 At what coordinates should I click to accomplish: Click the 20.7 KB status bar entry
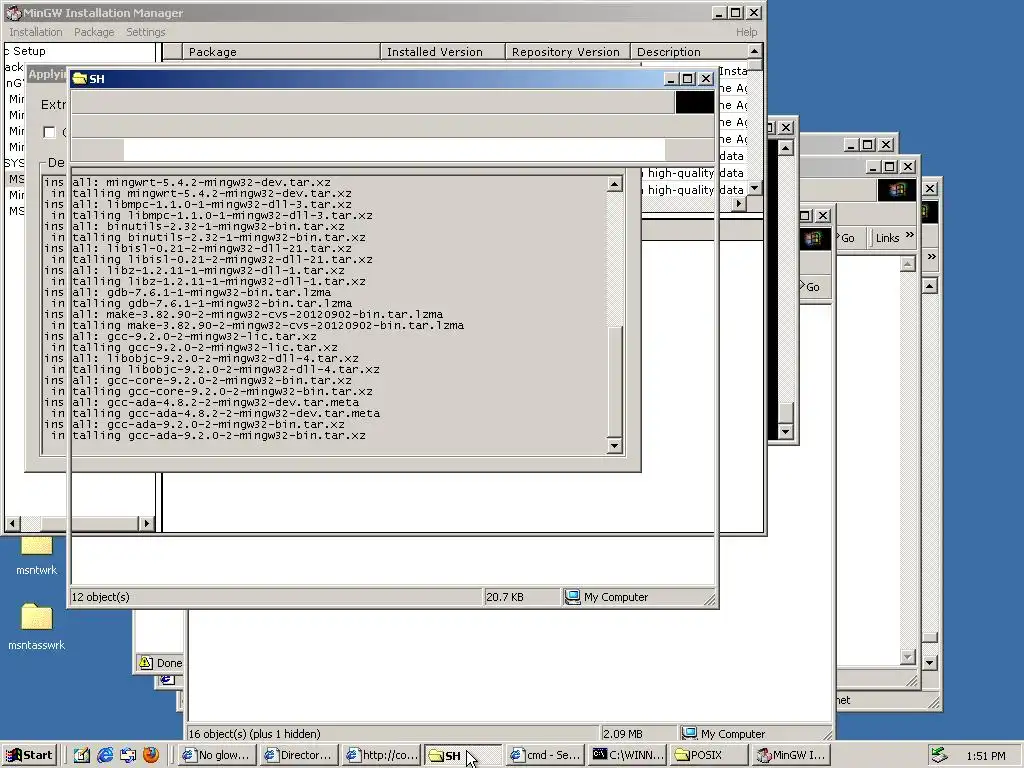[x=504, y=597]
